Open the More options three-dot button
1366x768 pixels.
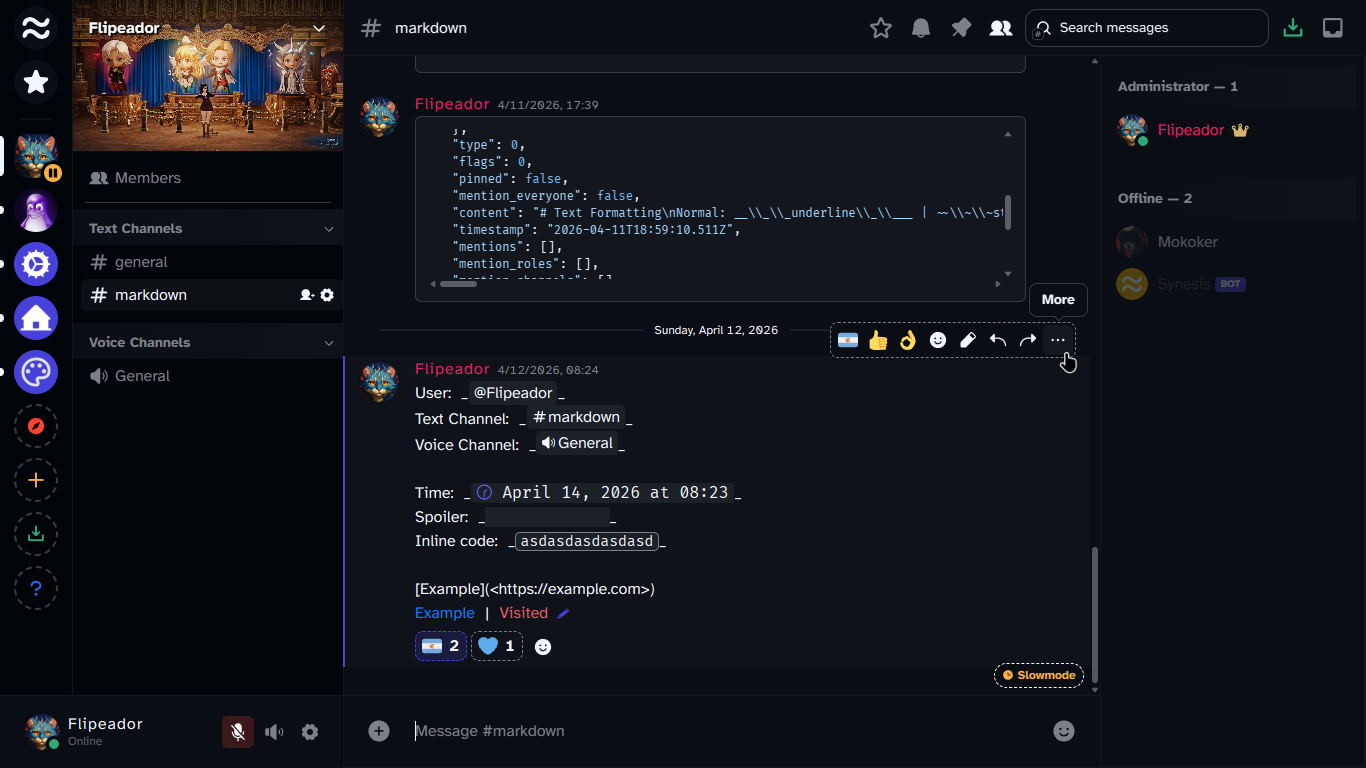tap(1058, 340)
